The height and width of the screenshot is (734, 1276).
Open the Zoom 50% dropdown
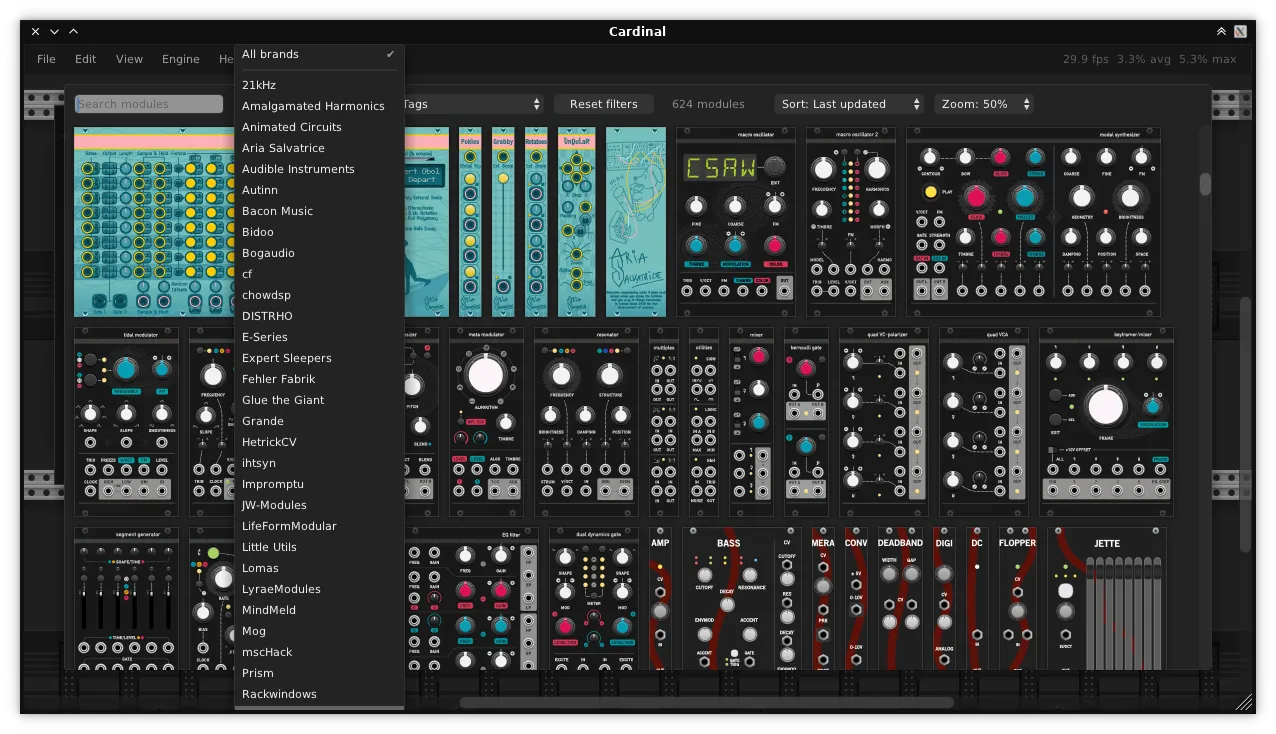click(983, 104)
